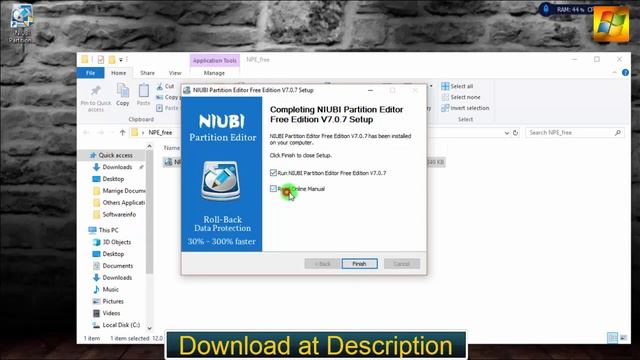Click the search magnifier icon

618,133
